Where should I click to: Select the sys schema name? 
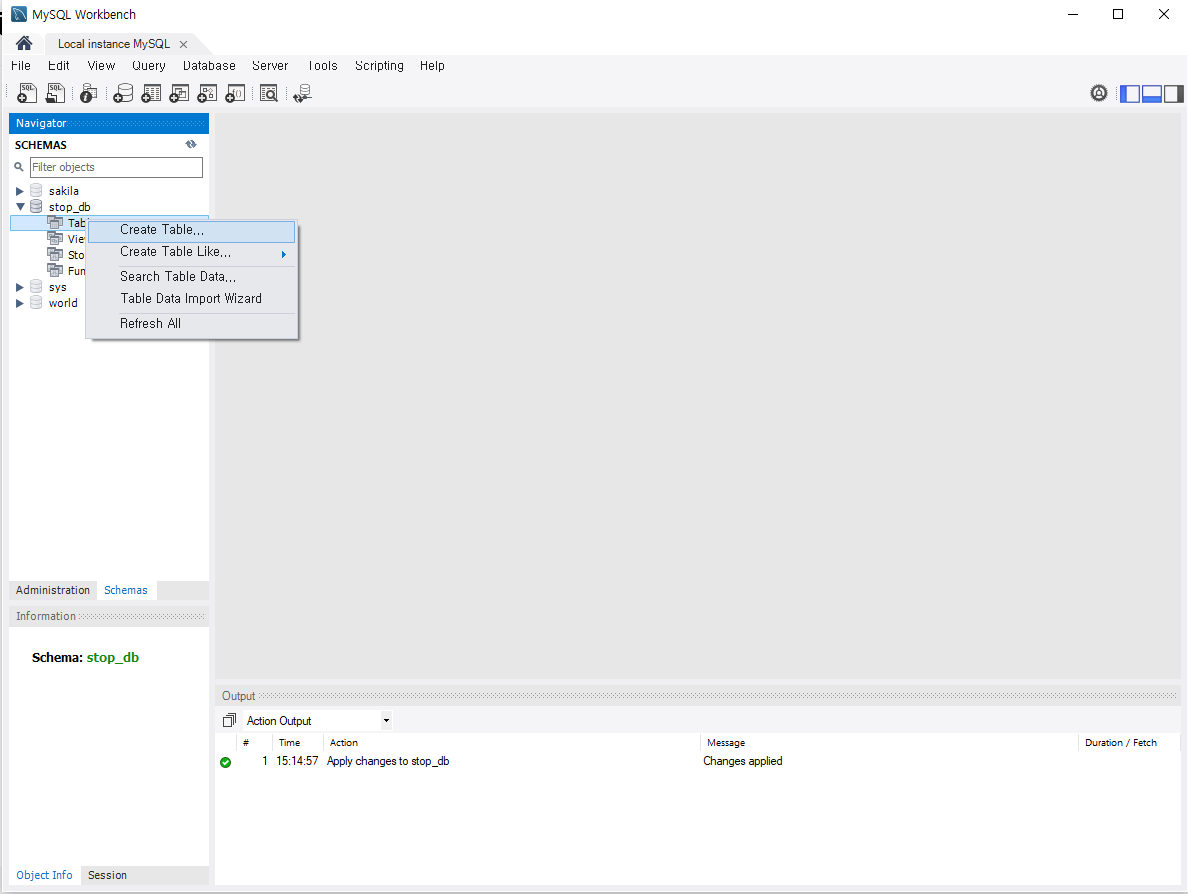(58, 287)
